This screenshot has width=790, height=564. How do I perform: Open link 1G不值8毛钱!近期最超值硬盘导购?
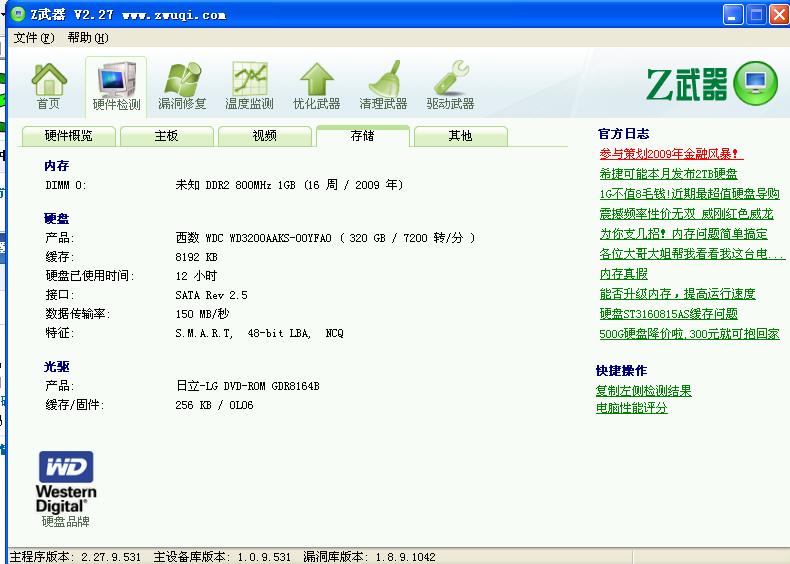[689, 194]
